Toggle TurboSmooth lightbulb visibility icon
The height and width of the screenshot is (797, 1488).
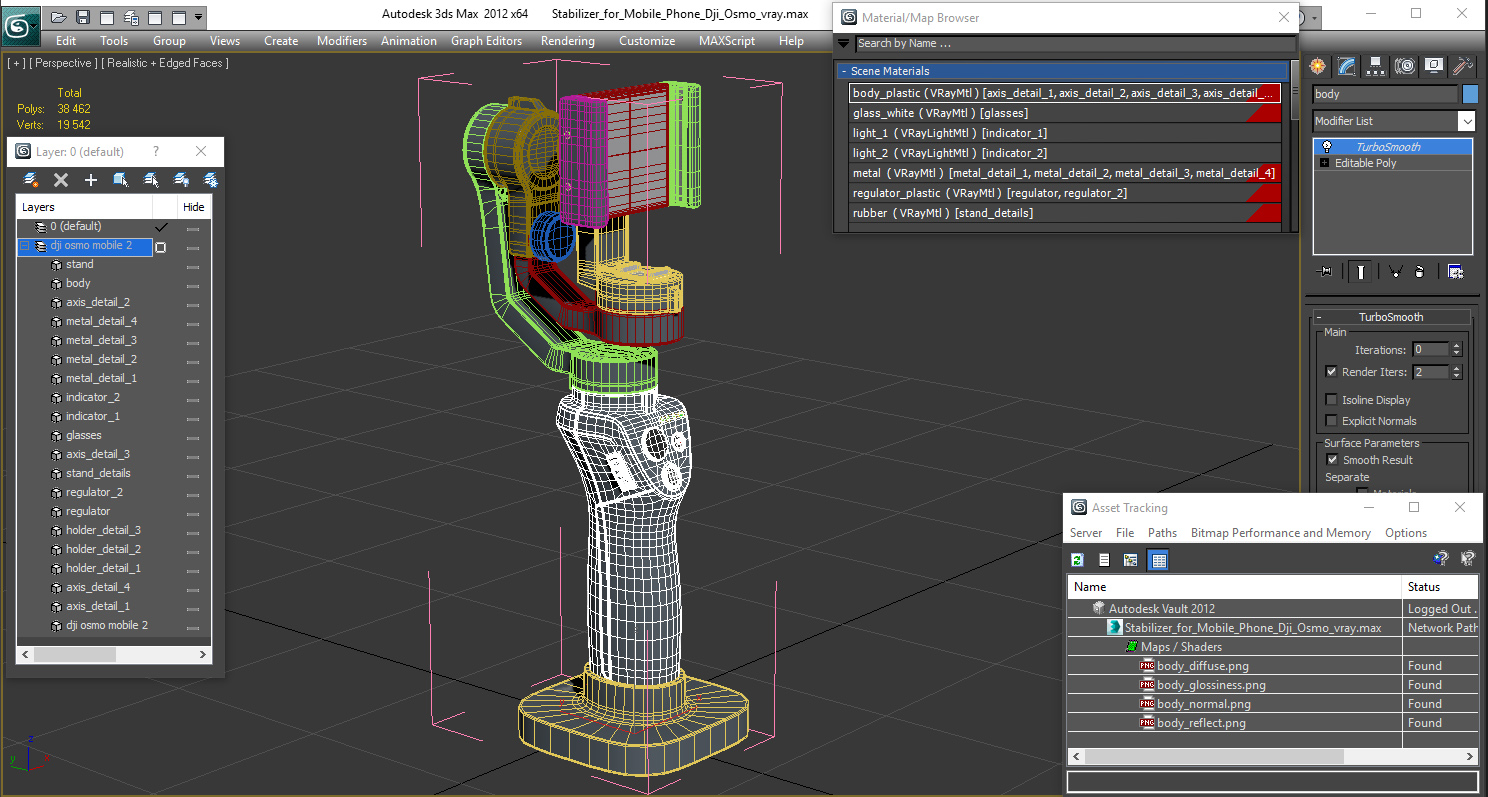click(x=1328, y=147)
